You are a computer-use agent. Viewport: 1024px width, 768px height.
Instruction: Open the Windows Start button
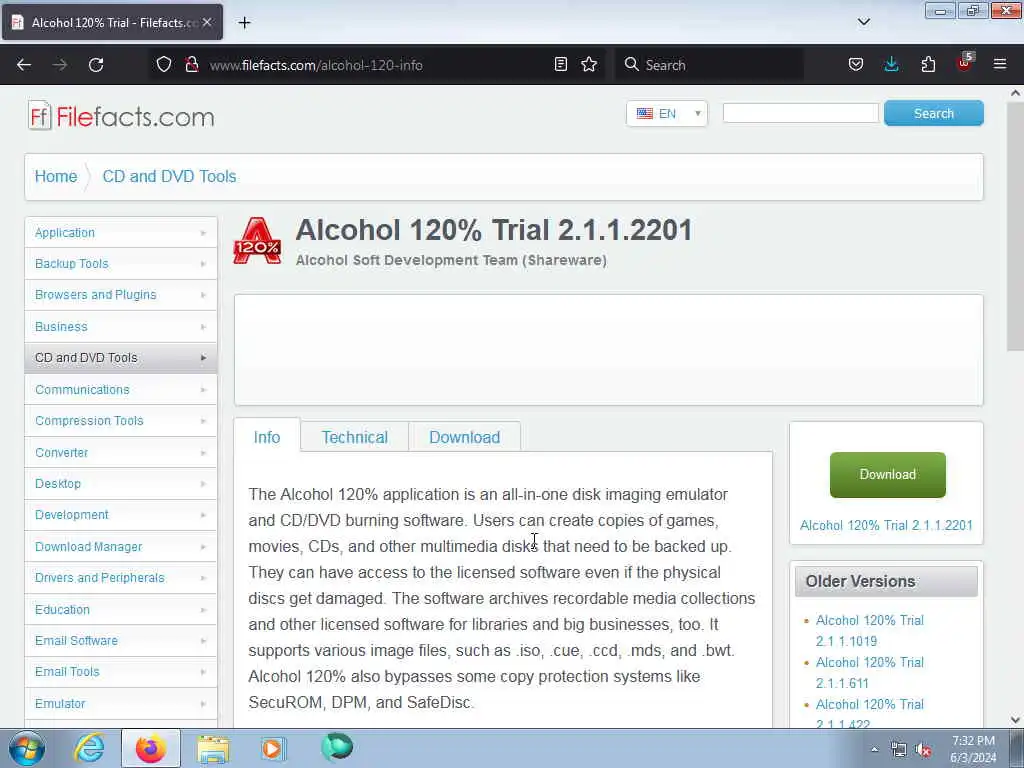point(27,748)
